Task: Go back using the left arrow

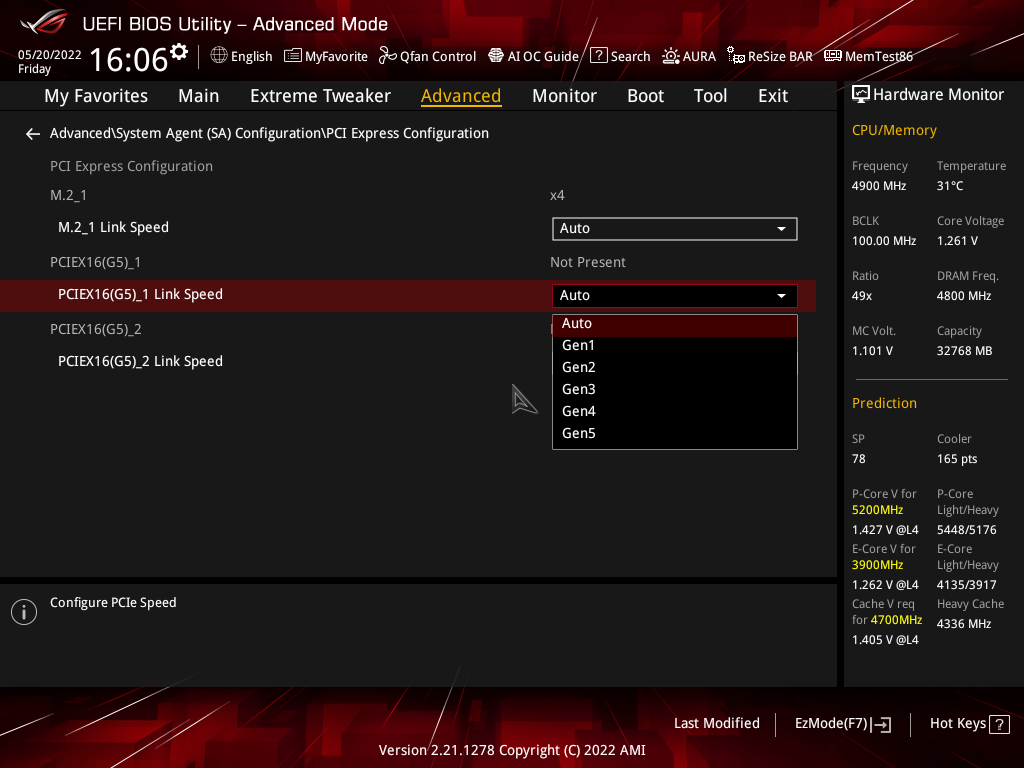Action: pos(33,134)
